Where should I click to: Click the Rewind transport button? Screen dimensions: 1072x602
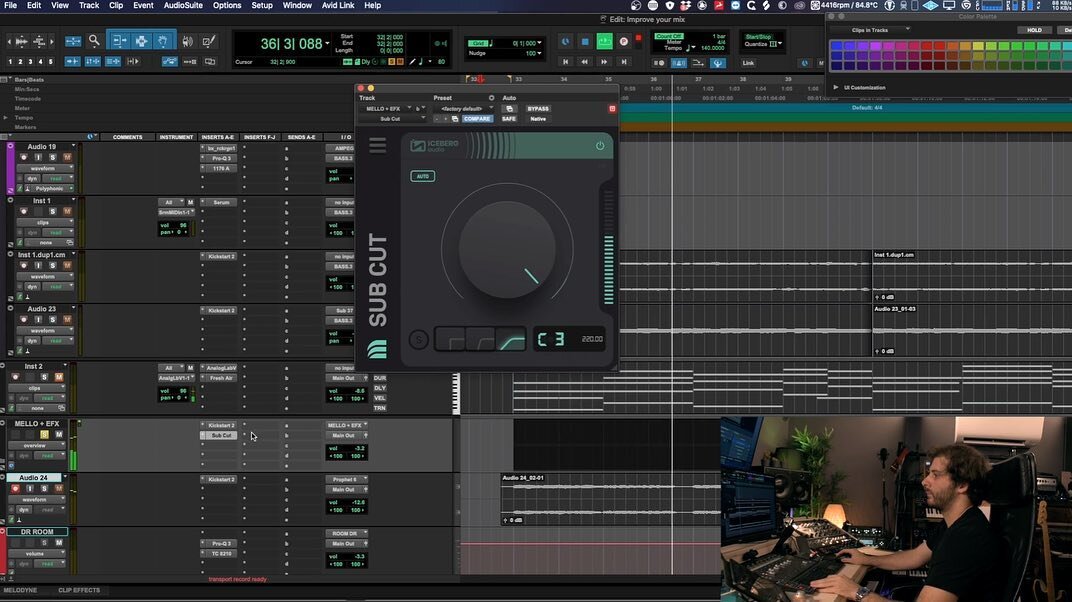pos(585,62)
